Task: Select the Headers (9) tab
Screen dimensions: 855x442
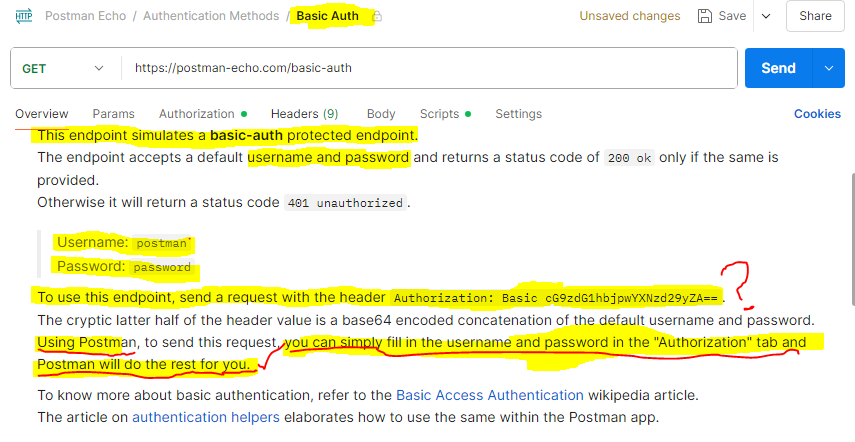Action: 304,114
